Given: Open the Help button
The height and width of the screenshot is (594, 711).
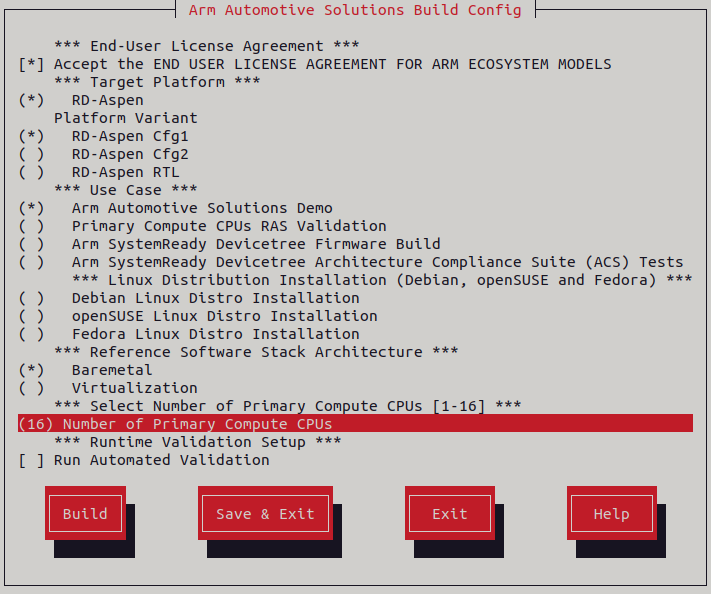Looking at the screenshot, I should 612,513.
